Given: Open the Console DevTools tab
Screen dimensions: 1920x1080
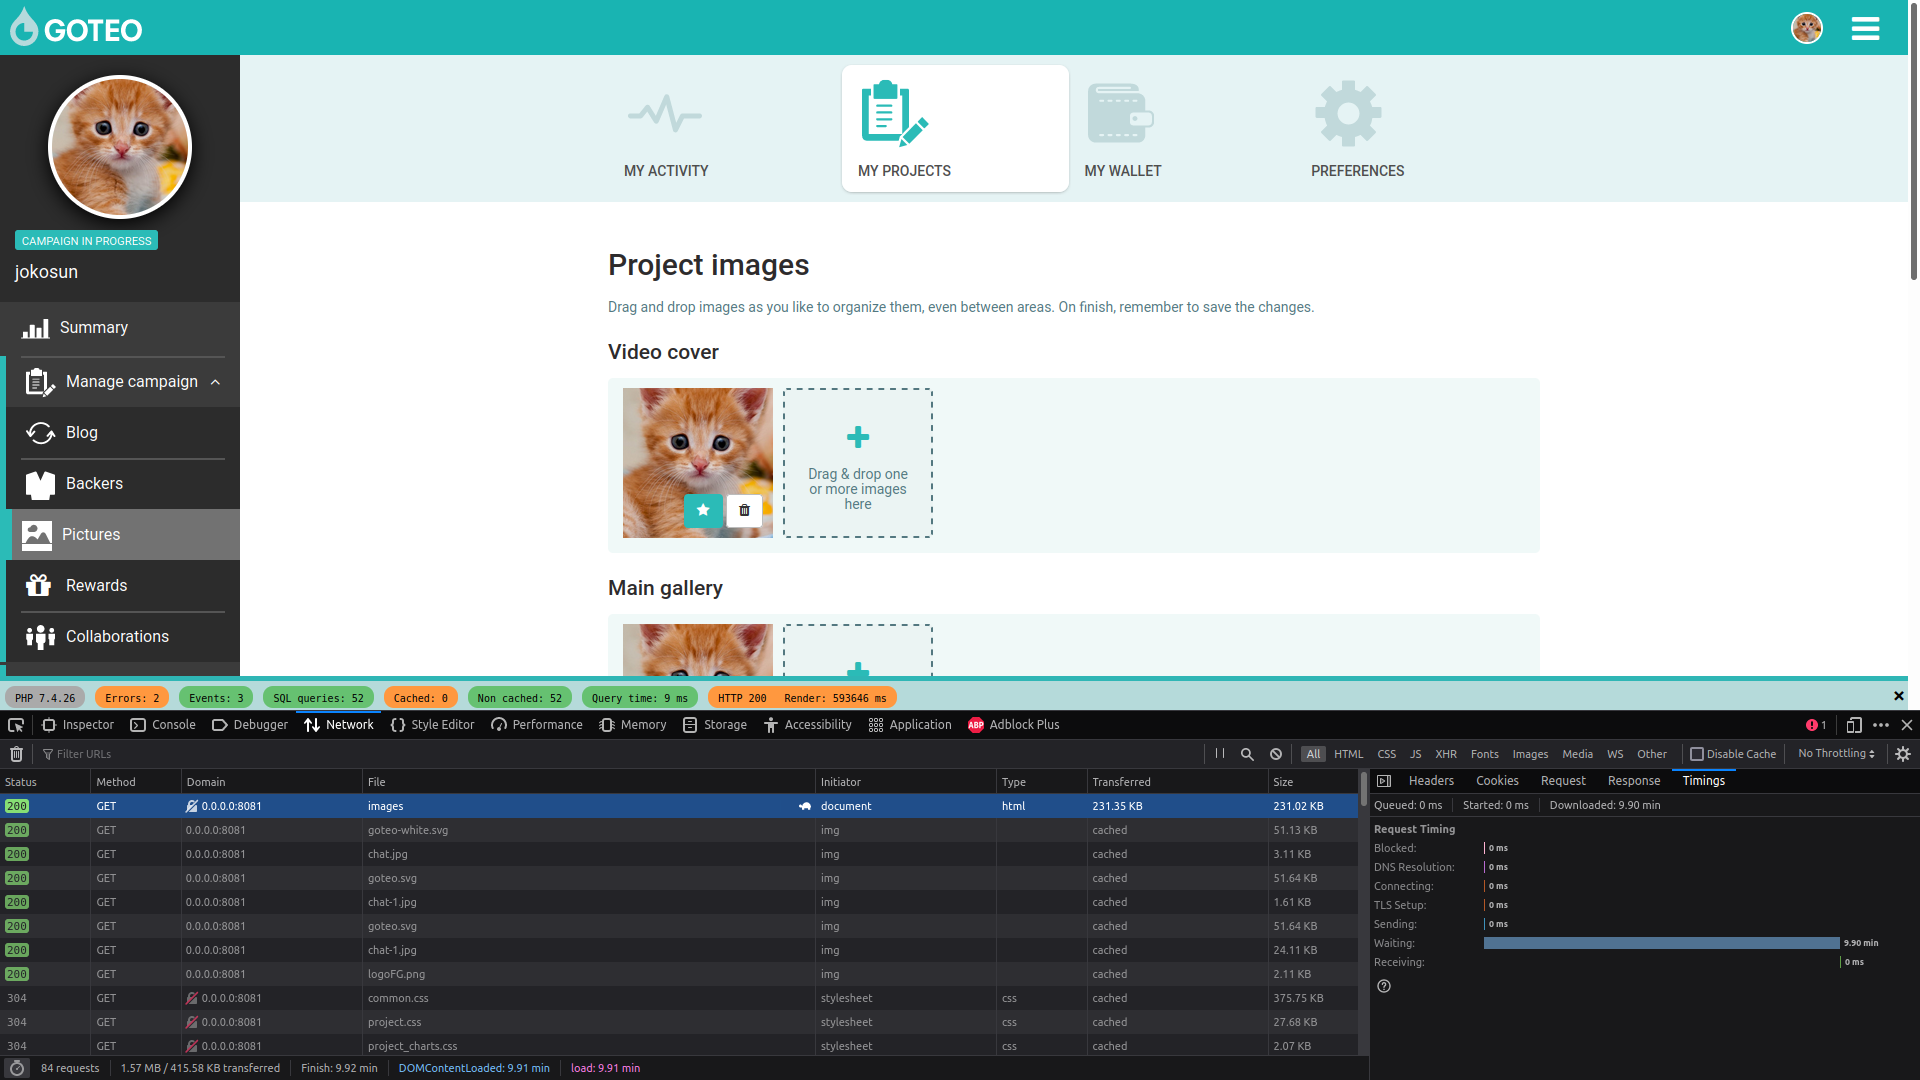Looking at the screenshot, I should [163, 725].
